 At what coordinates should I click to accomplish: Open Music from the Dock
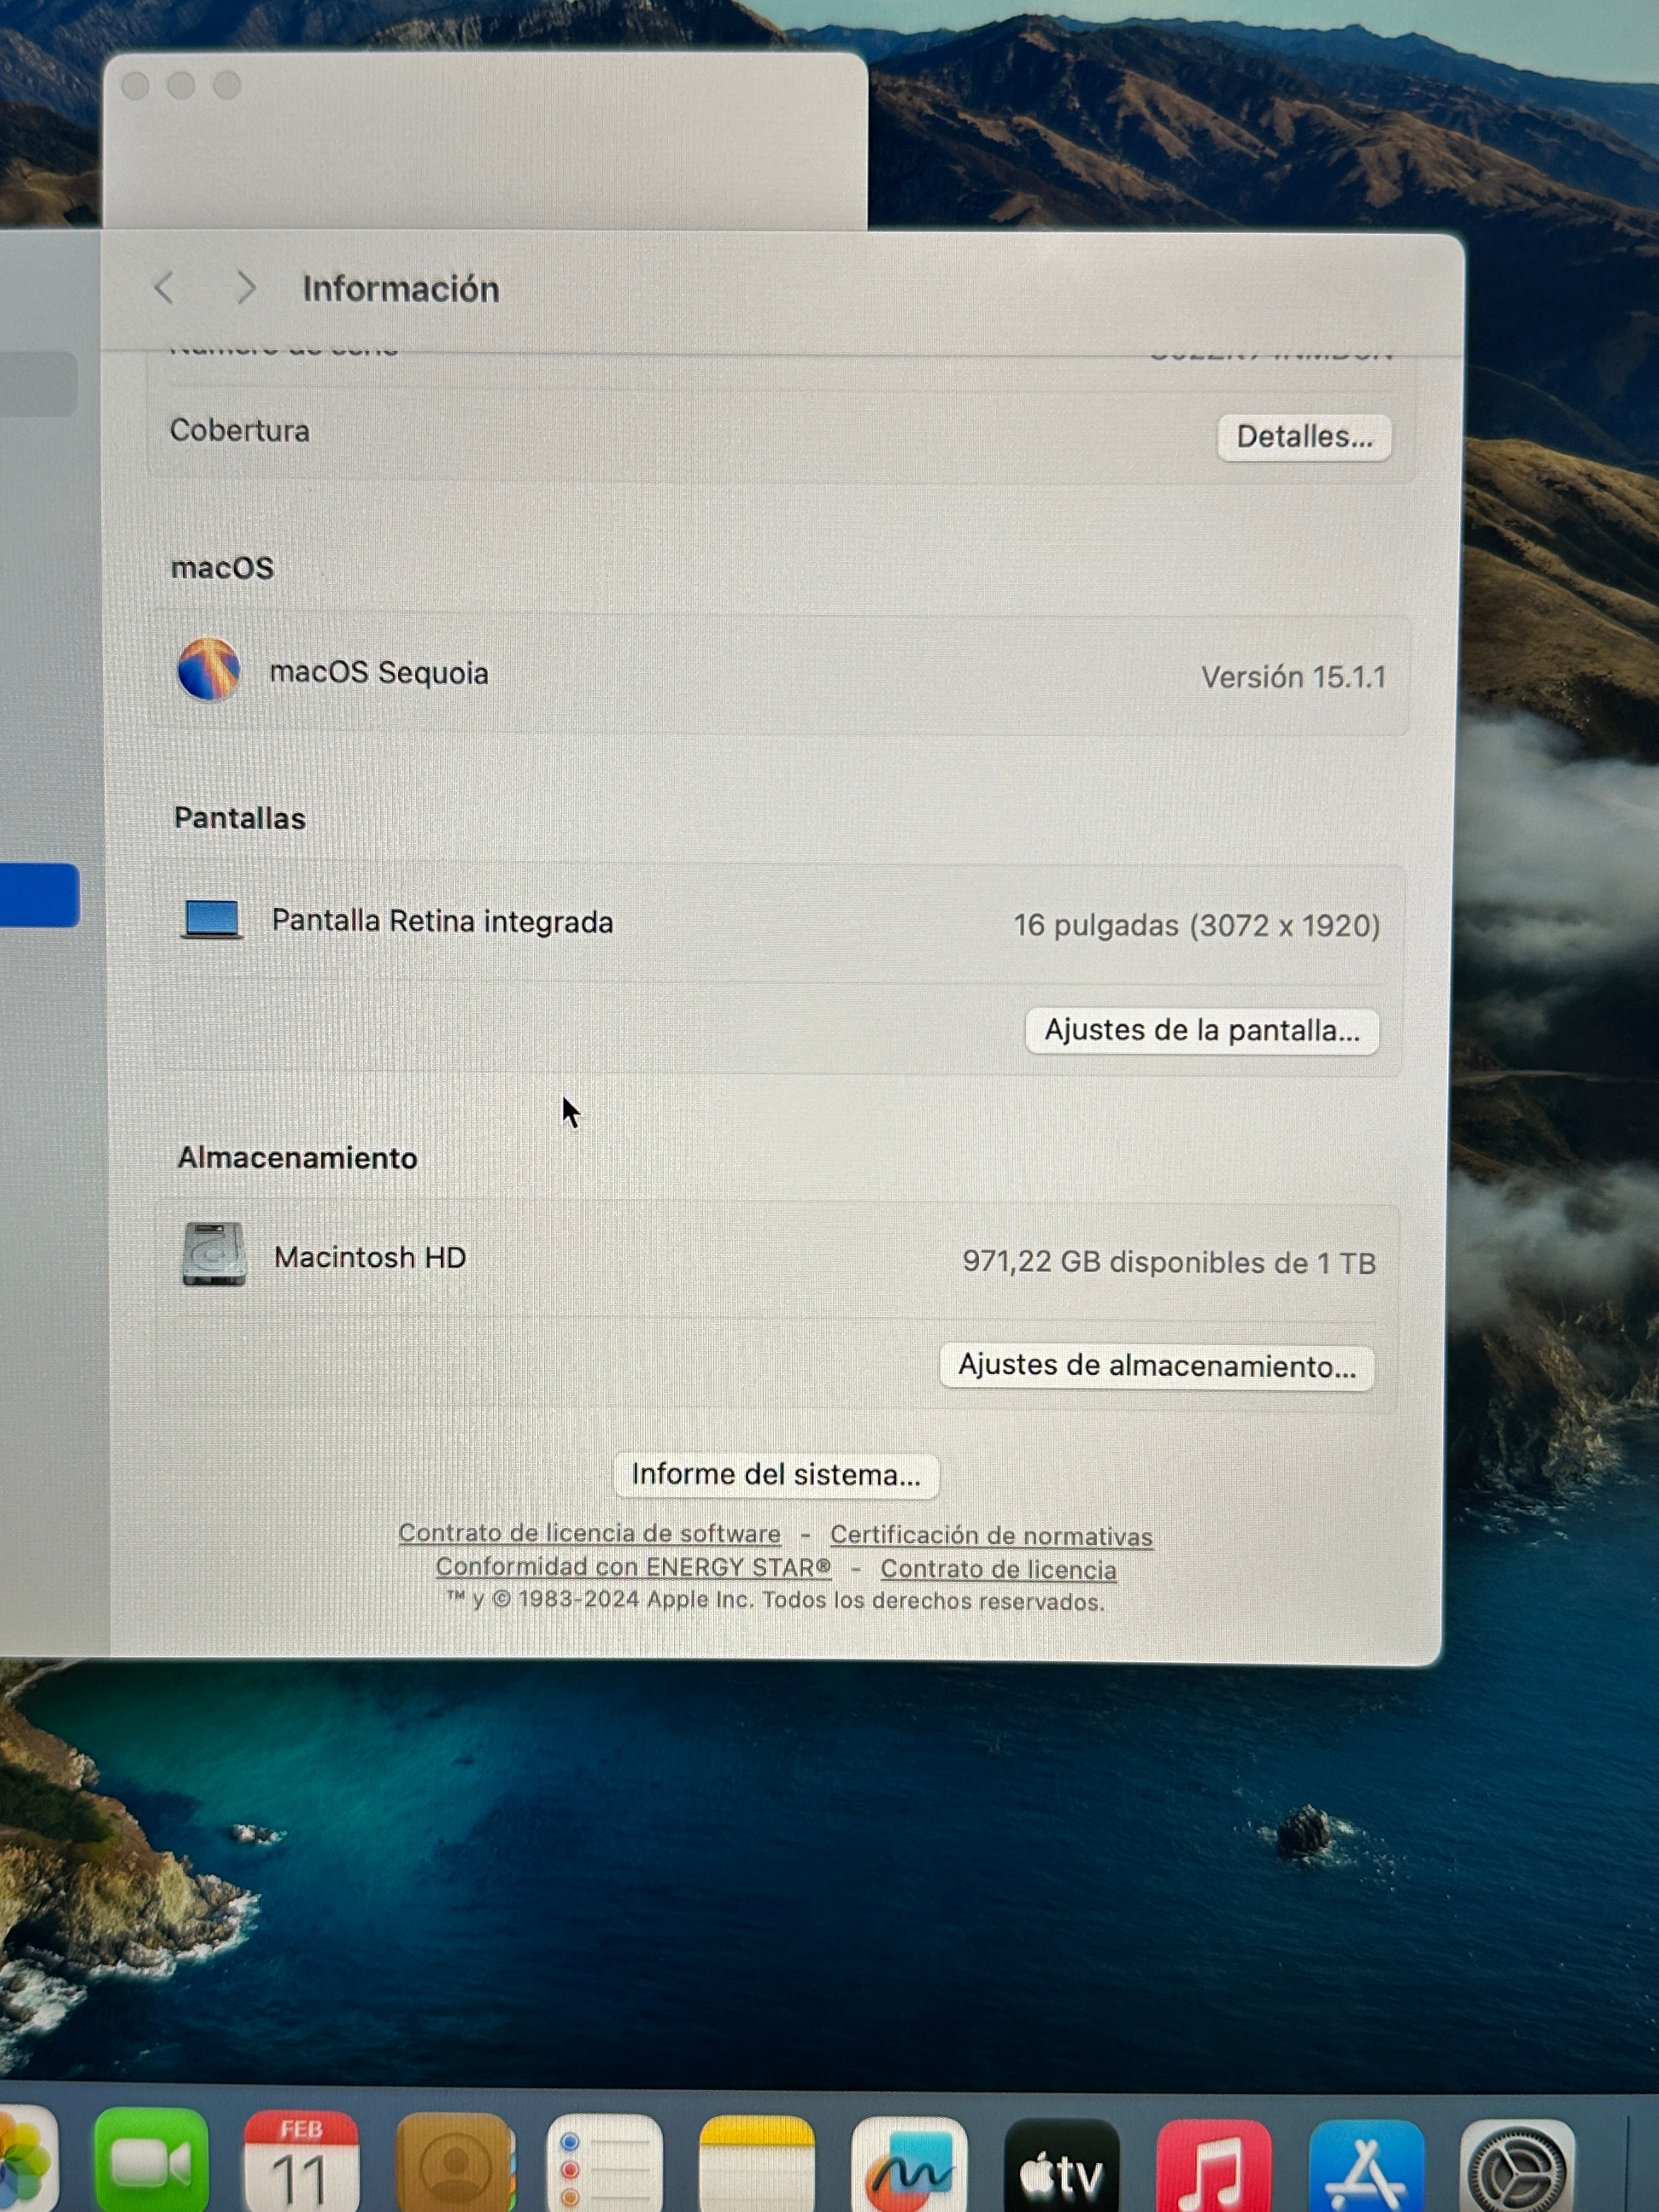click(1214, 2165)
